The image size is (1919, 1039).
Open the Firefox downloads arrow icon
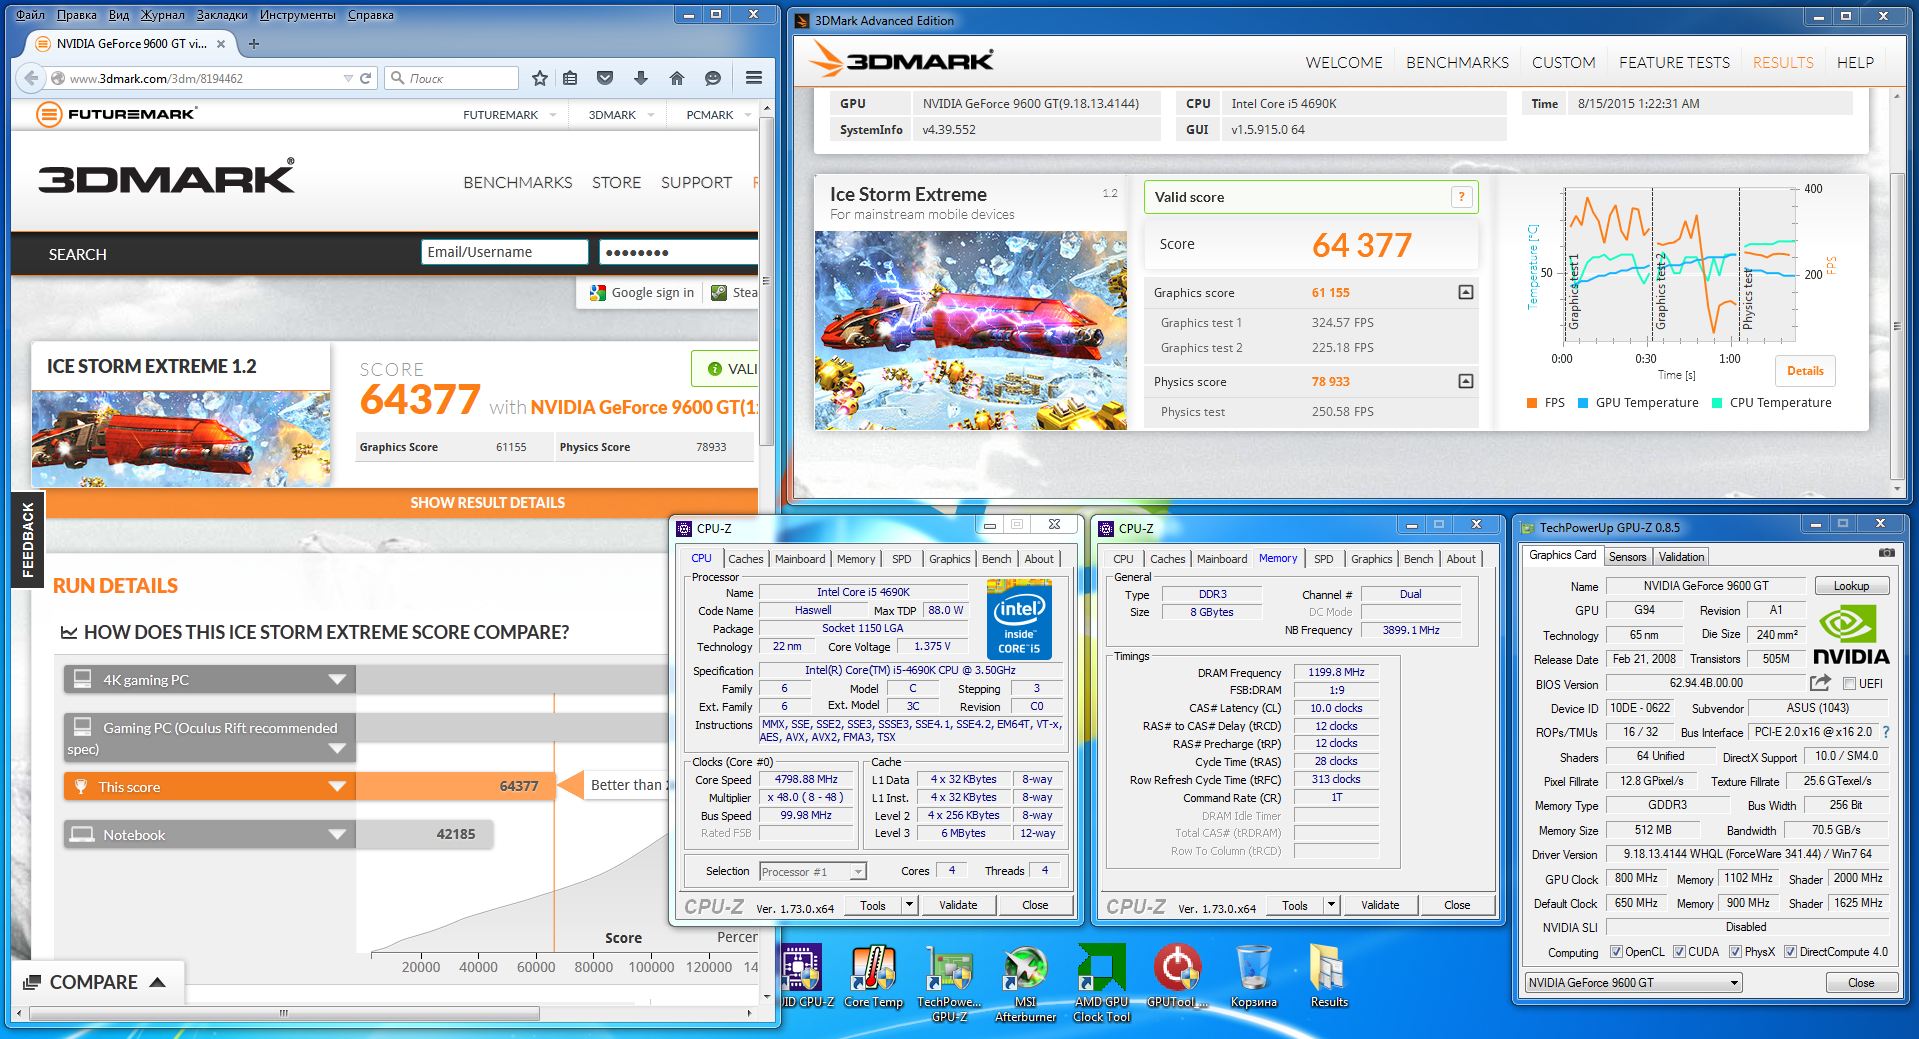[641, 78]
